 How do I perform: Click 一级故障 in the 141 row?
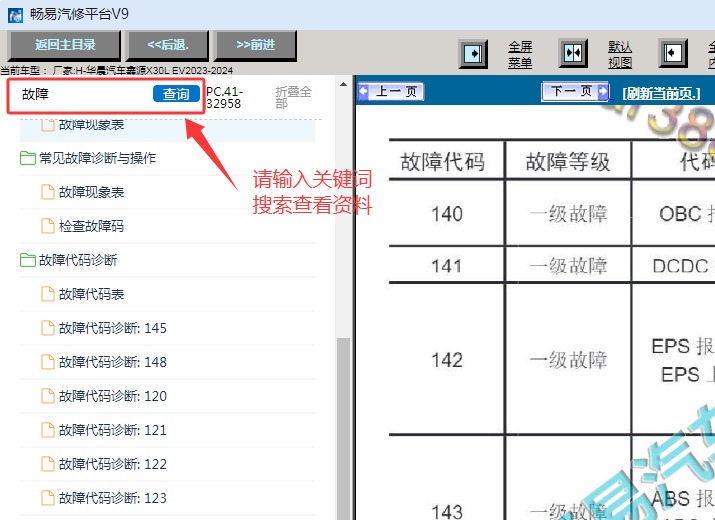568,266
